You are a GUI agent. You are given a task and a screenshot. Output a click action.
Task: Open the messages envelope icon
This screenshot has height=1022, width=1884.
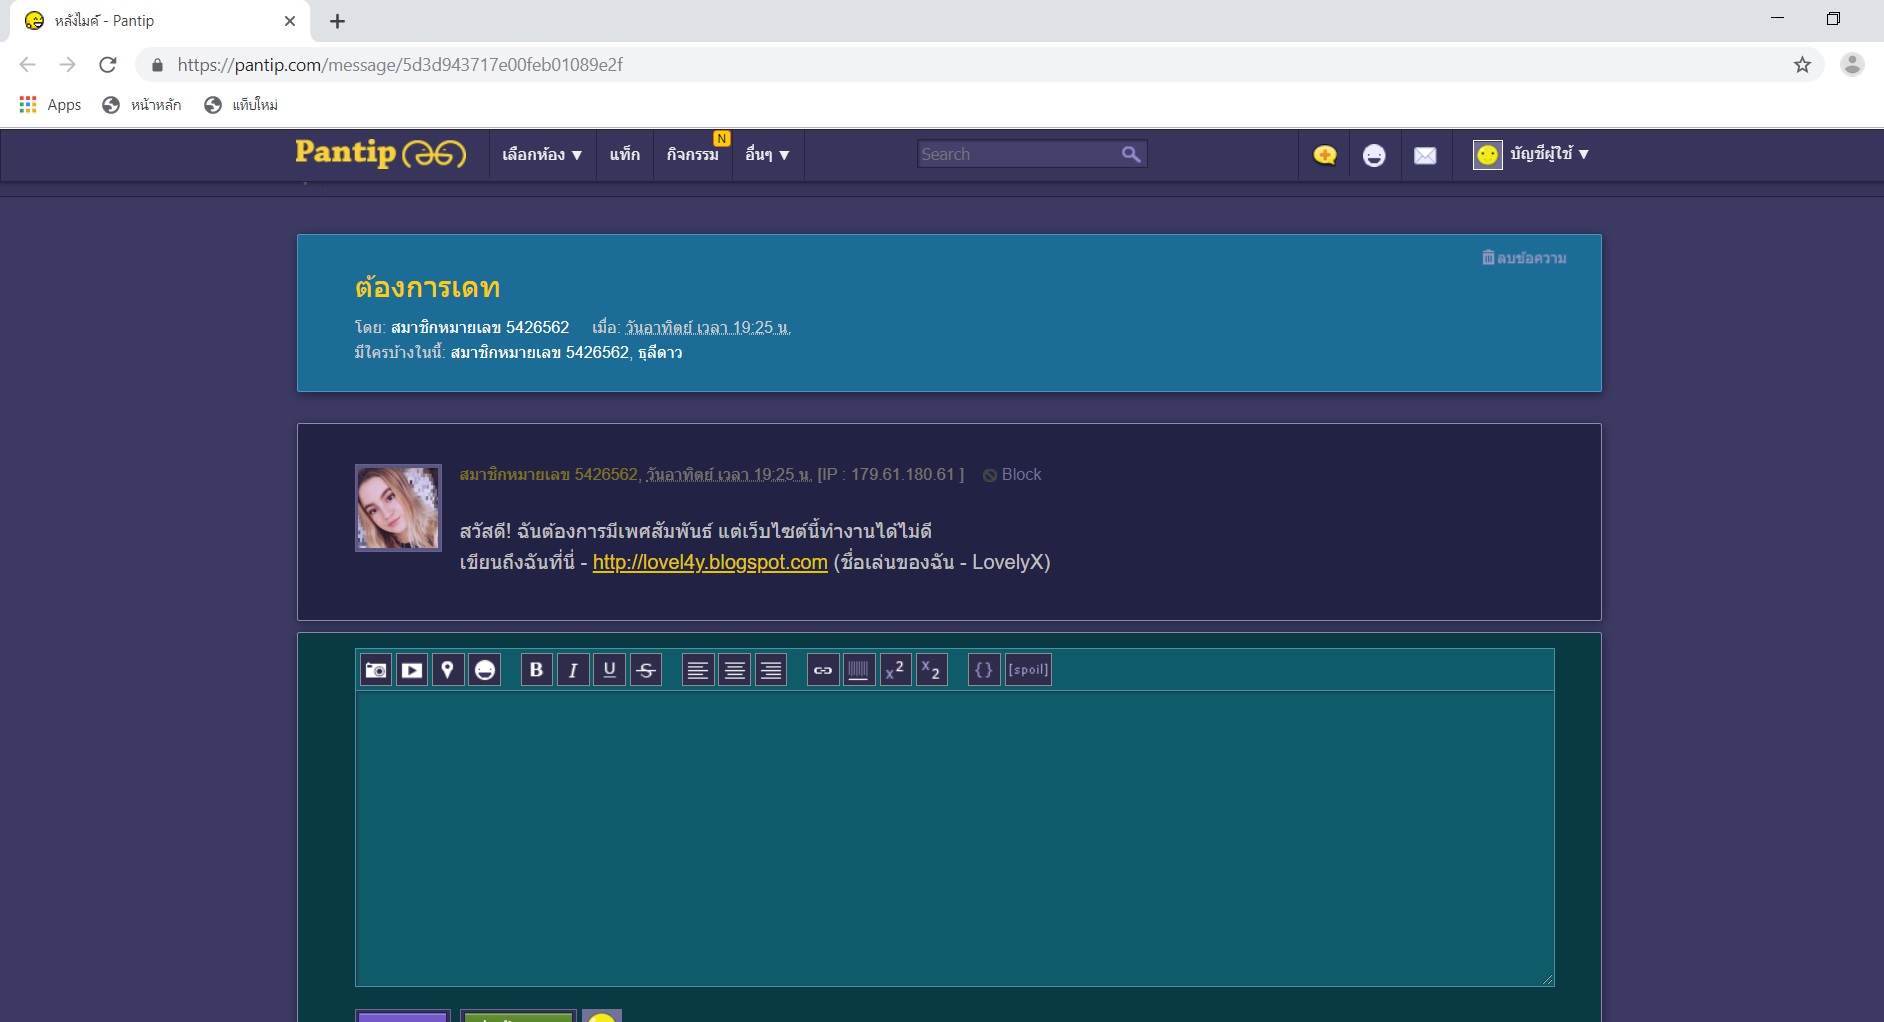[1425, 155]
